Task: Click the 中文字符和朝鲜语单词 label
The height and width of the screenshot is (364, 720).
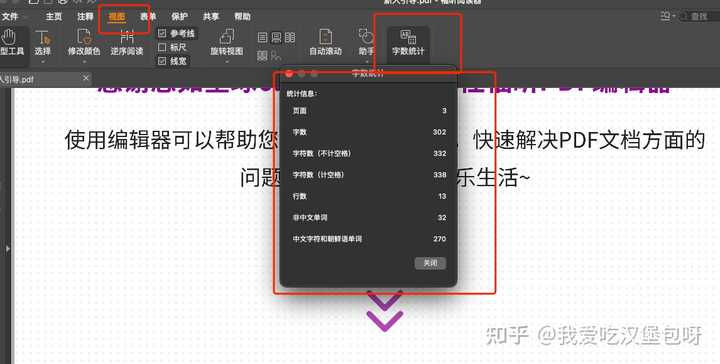Action: coord(327,239)
